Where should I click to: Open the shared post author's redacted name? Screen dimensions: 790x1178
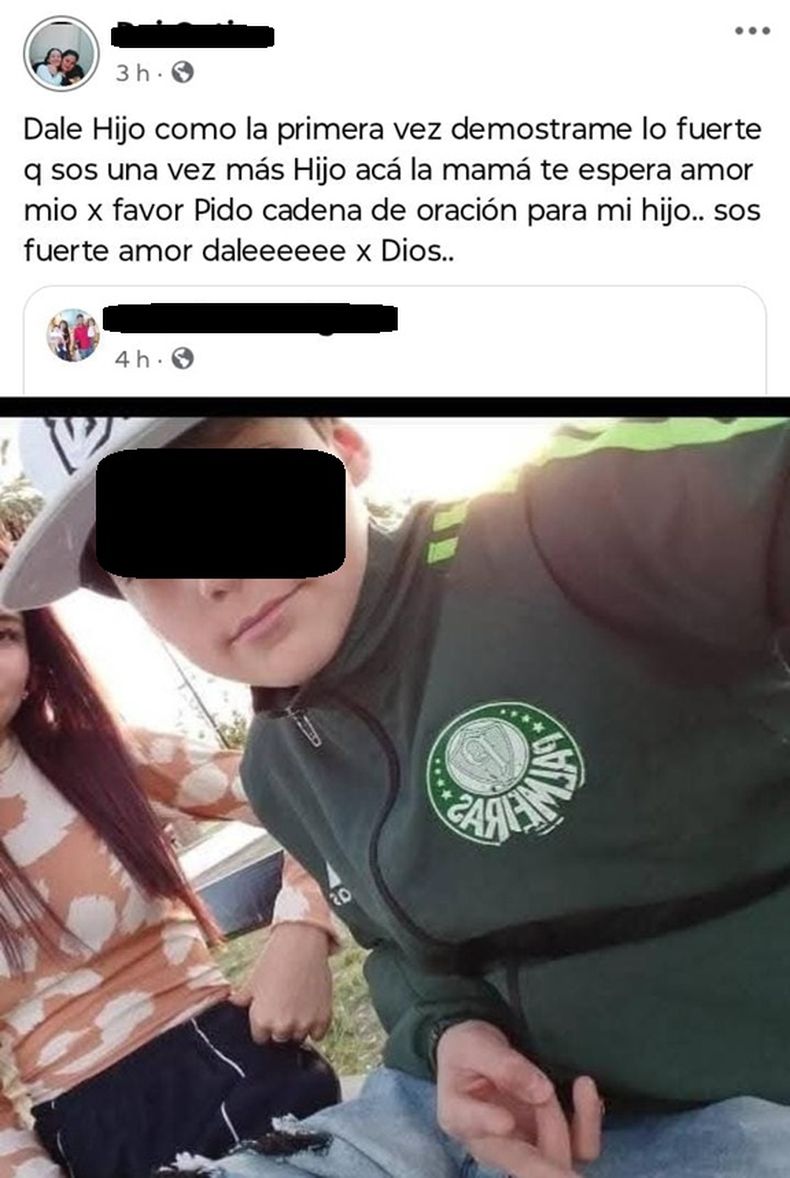pos(250,318)
